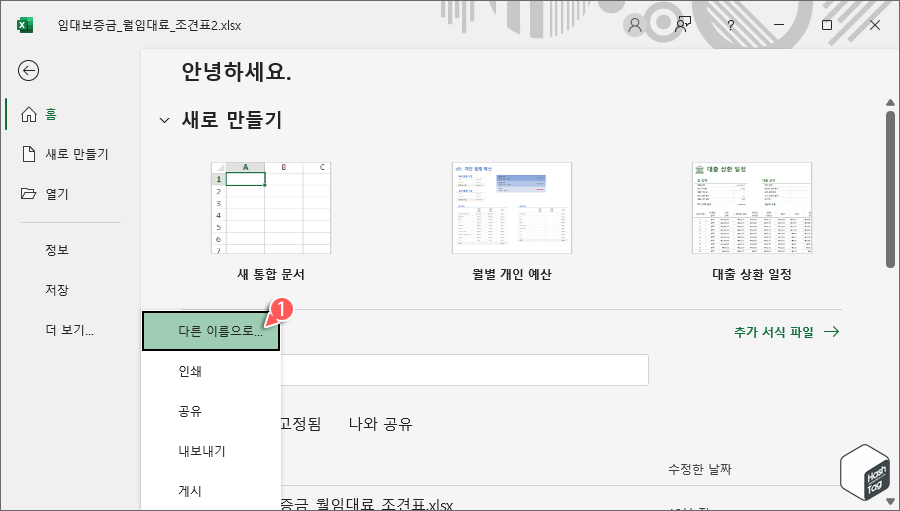900x511 pixels.
Task: Open the 대출 상환 일정 template
Action: tap(752, 208)
